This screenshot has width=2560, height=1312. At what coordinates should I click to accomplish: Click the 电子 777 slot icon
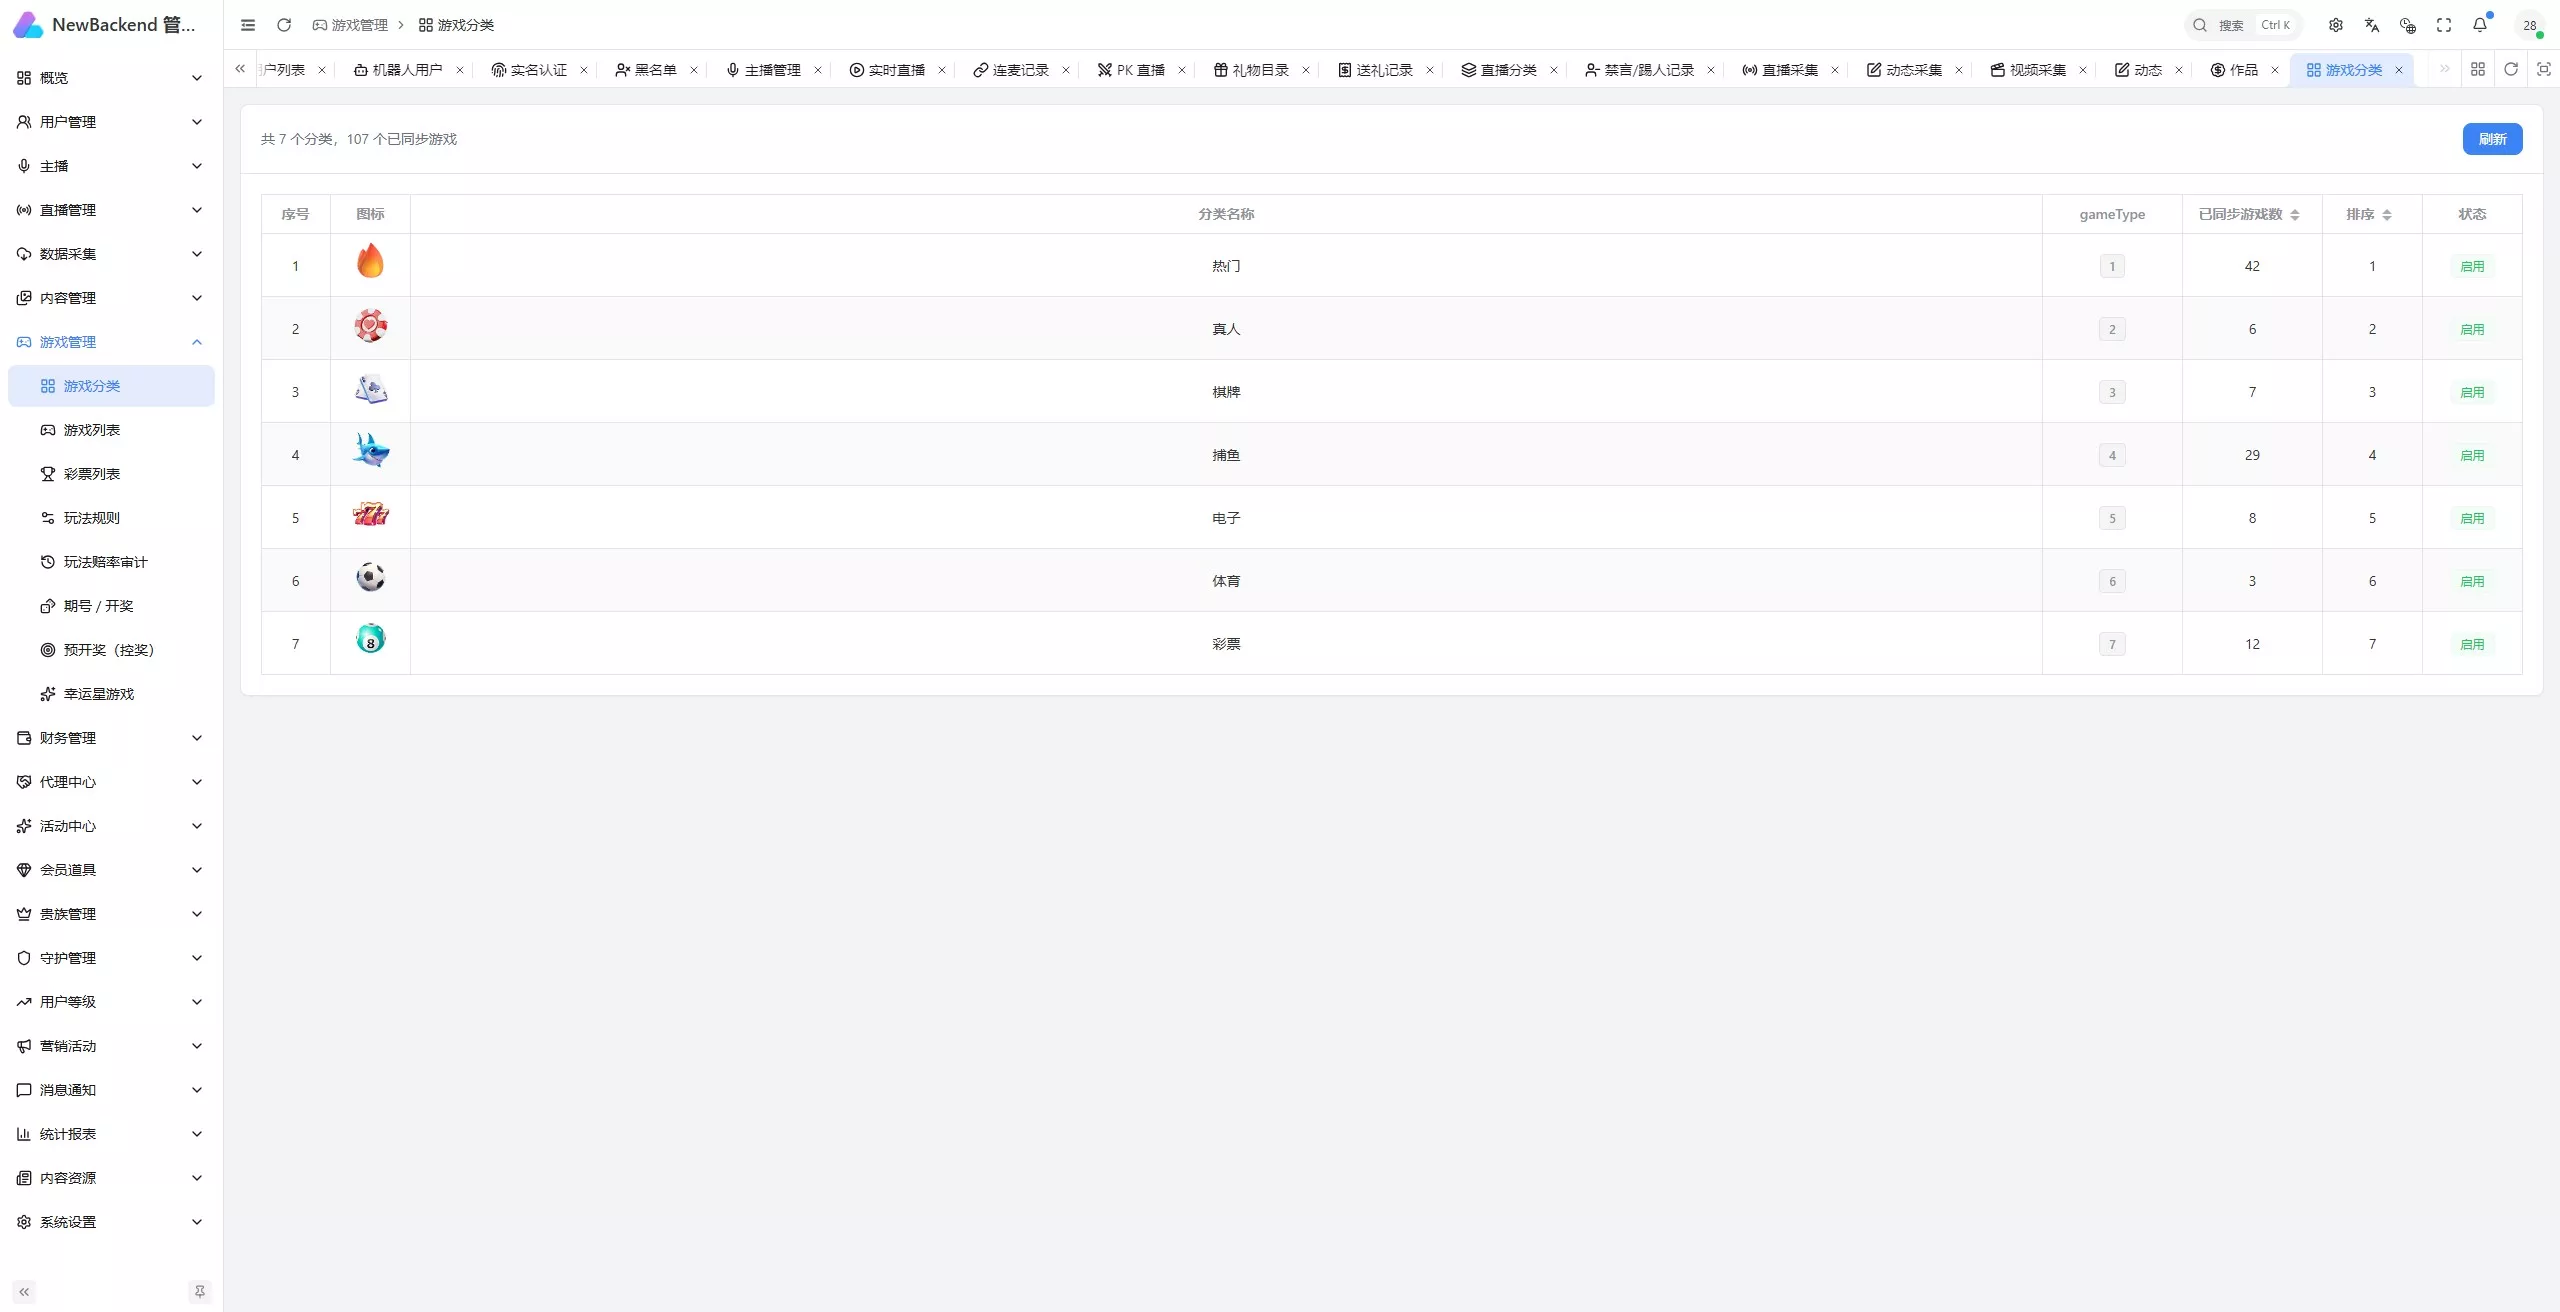tap(370, 514)
